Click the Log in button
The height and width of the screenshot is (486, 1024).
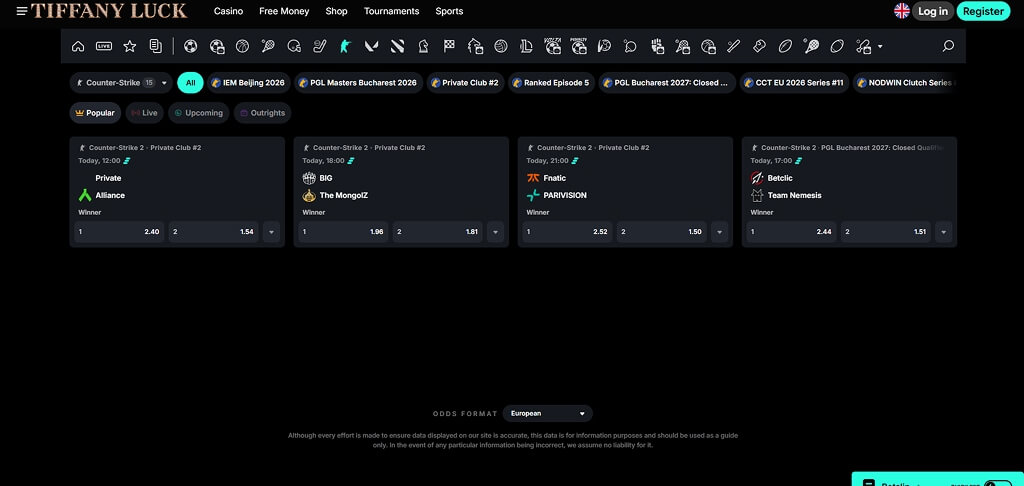click(x=933, y=11)
